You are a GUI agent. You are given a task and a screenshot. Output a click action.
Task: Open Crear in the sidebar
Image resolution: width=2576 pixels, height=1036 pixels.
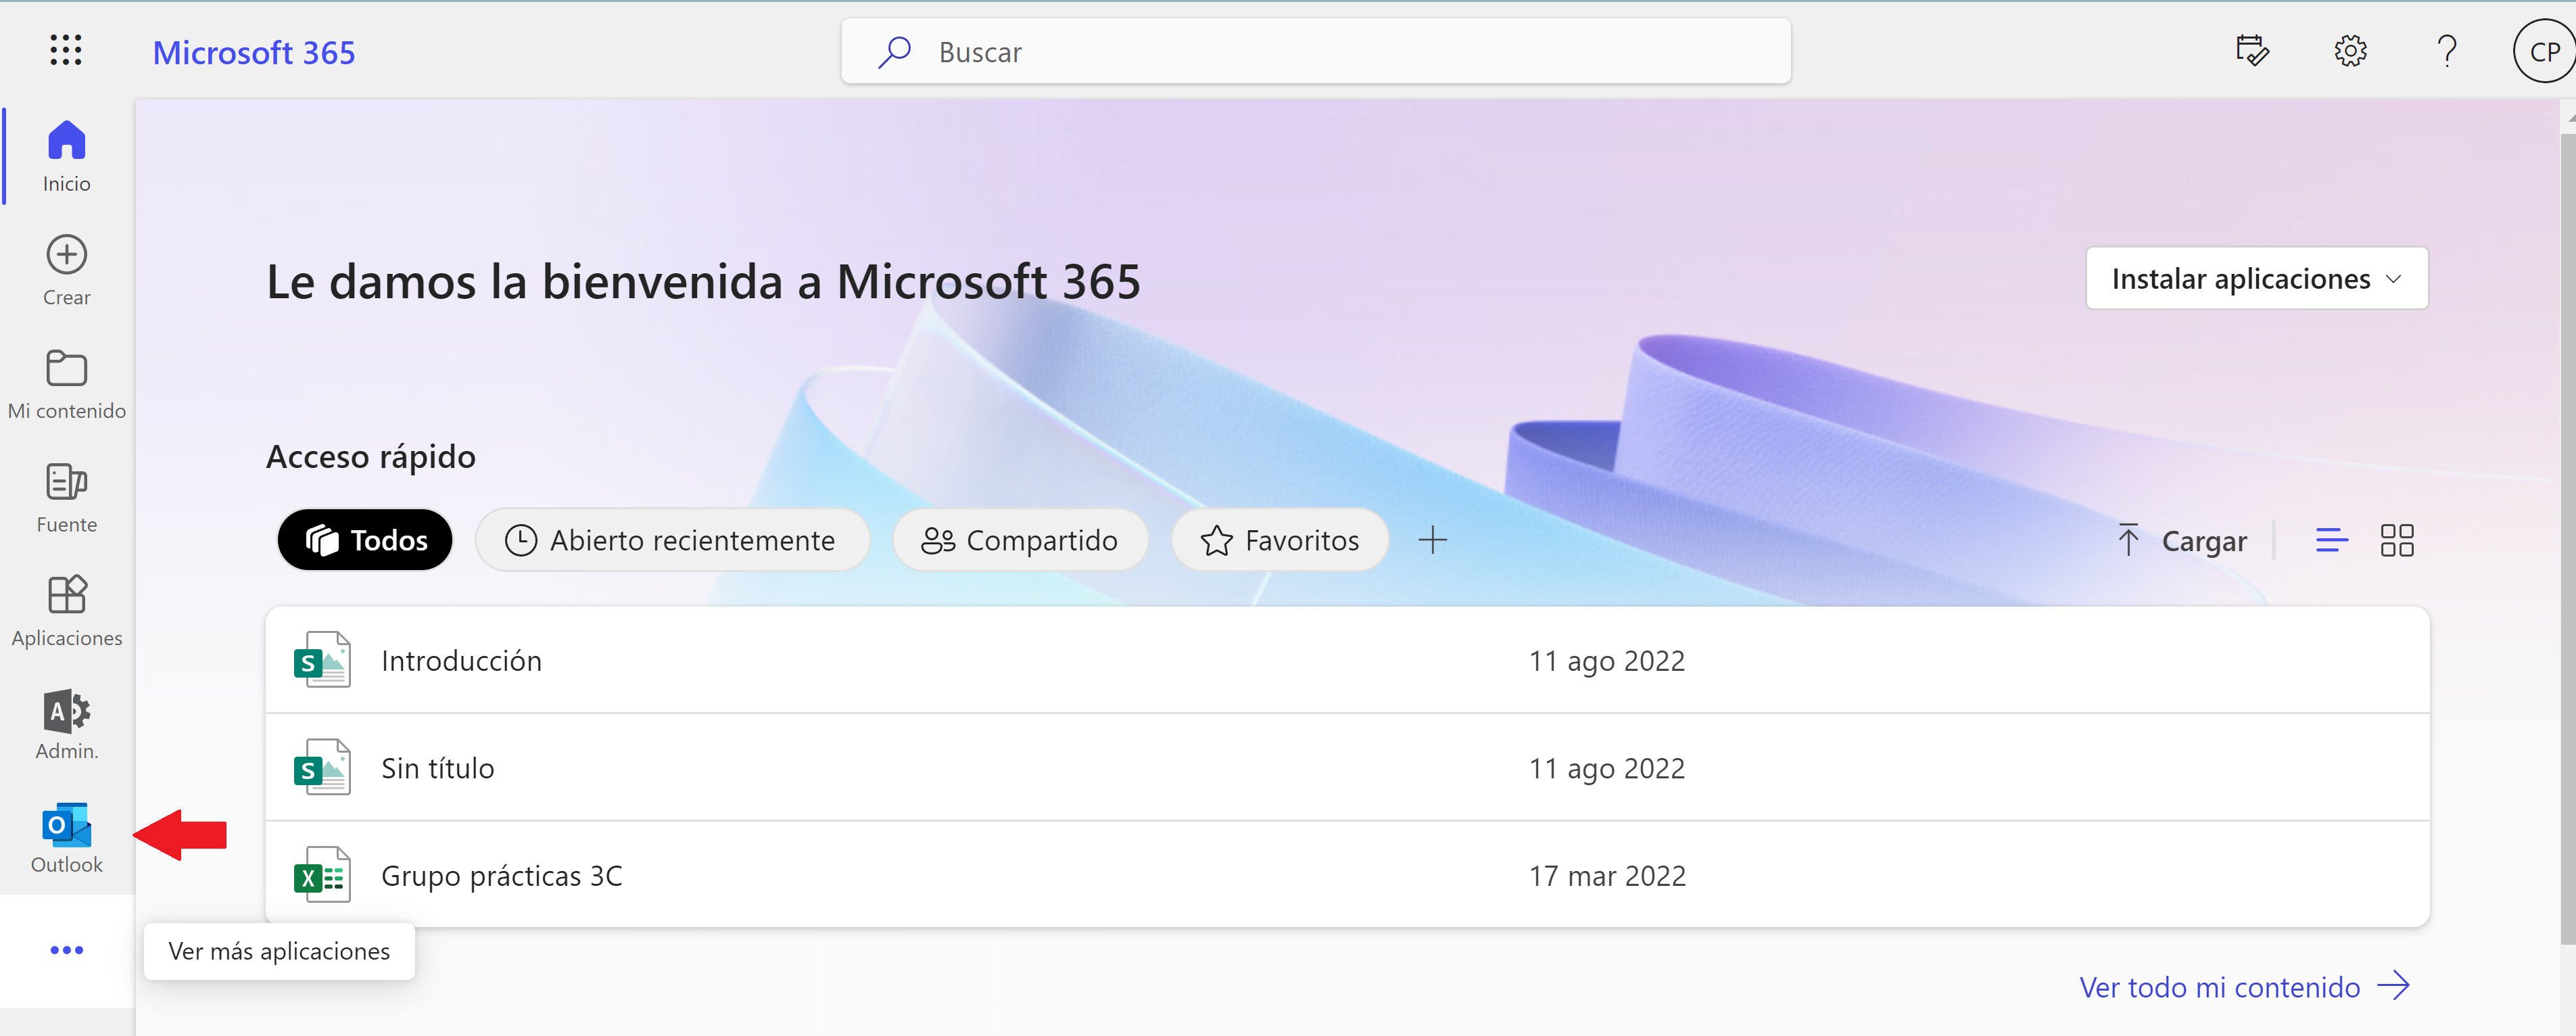(66, 270)
